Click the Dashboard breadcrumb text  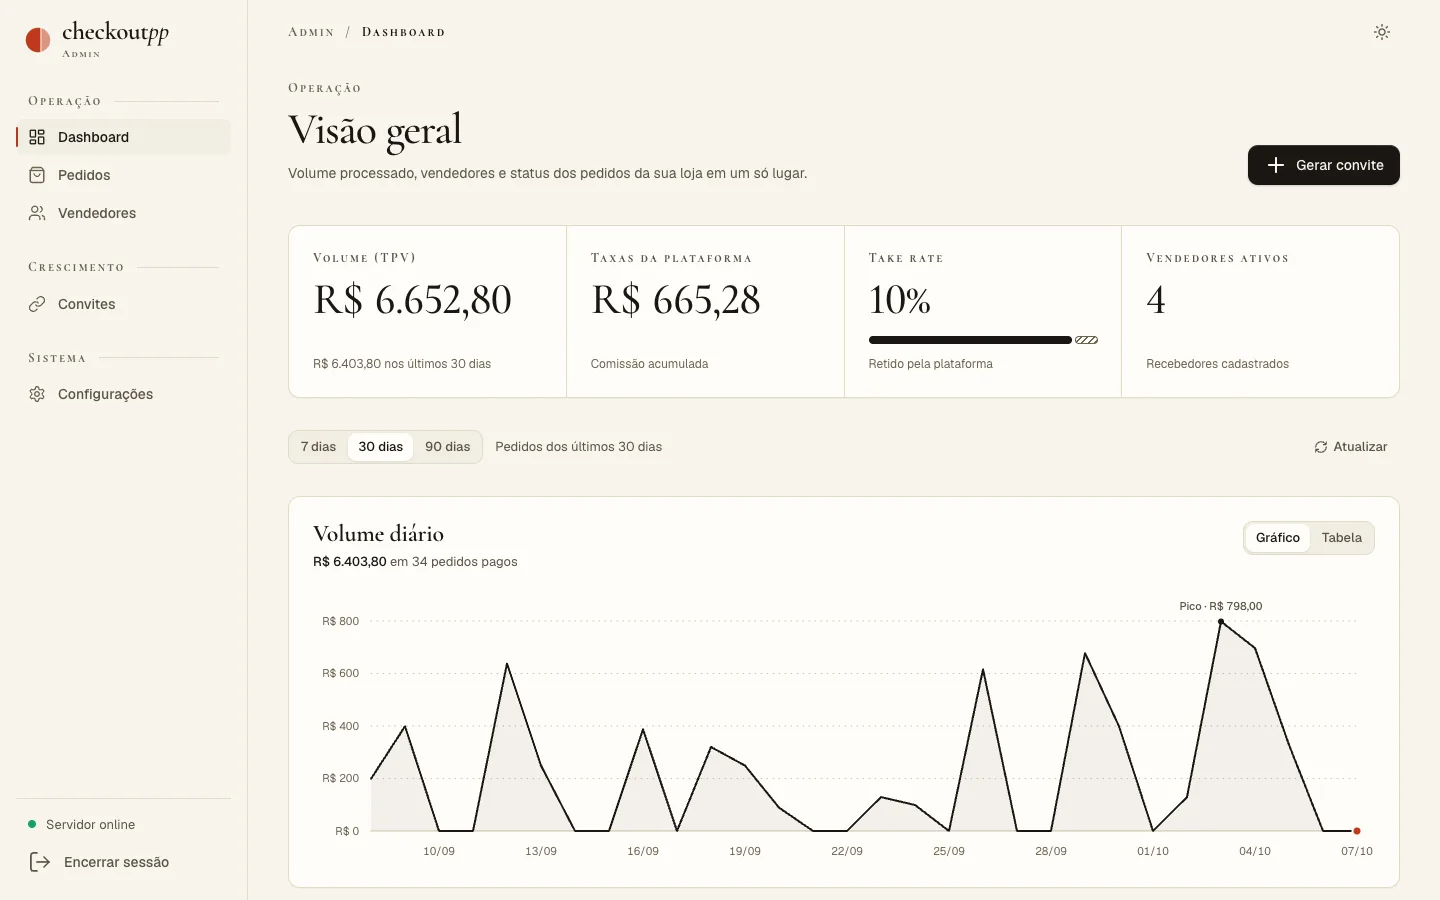404,32
